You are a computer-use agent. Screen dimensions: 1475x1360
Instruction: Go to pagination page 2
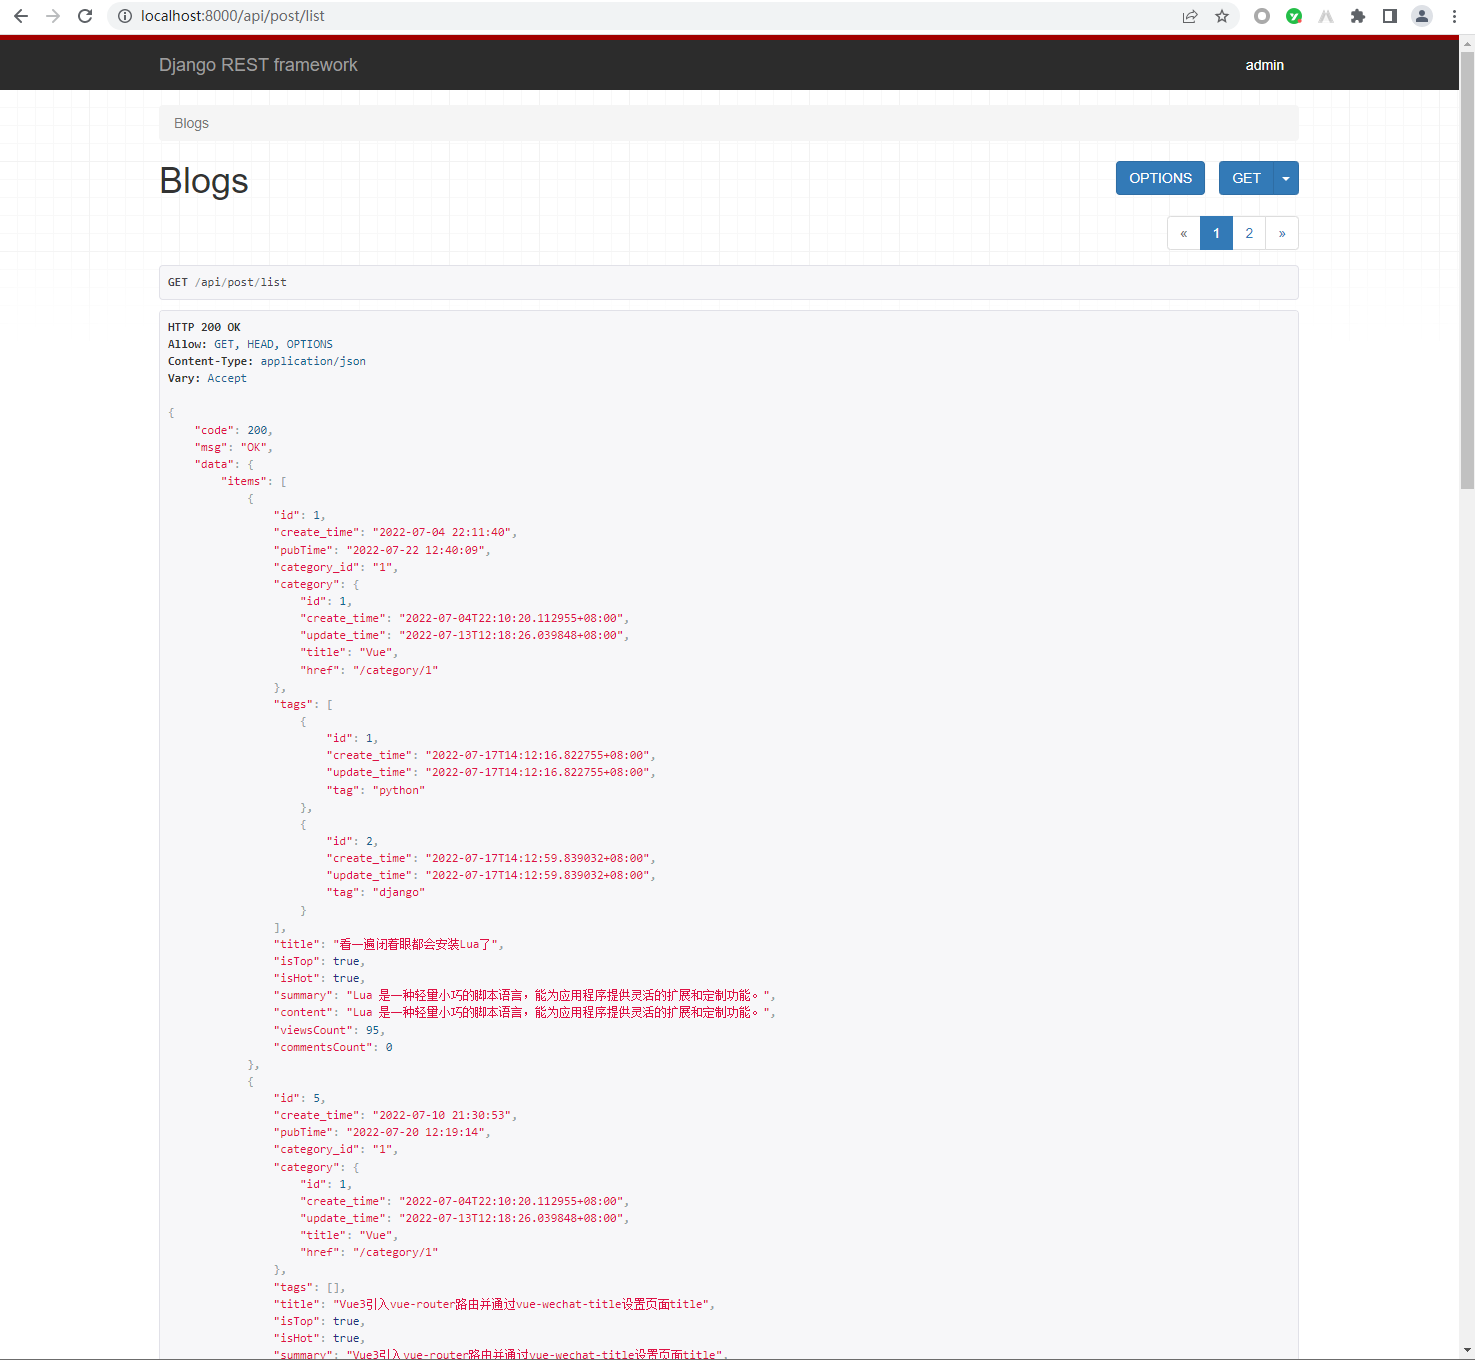(1249, 233)
